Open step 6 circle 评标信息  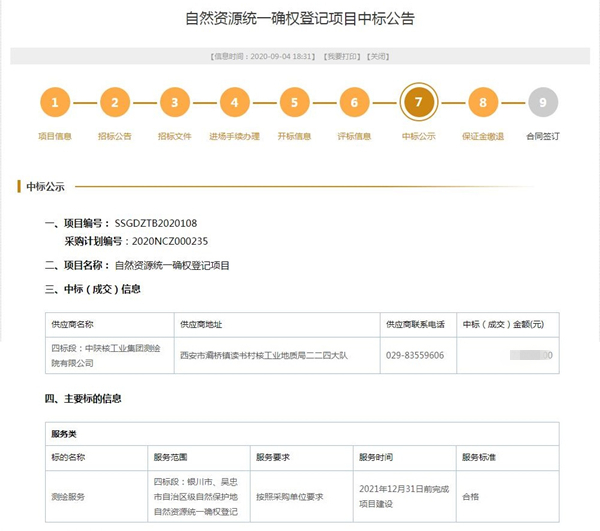pyautogui.click(x=354, y=102)
